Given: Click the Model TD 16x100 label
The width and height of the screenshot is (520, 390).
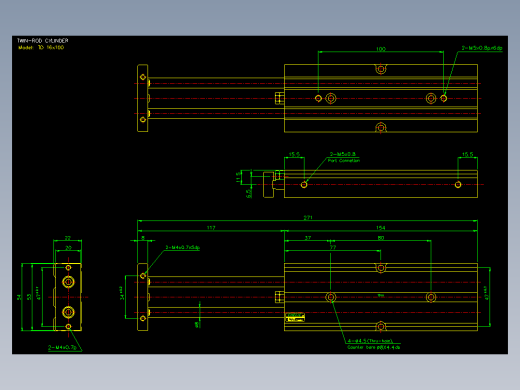Looking at the screenshot, I should coord(41,47).
